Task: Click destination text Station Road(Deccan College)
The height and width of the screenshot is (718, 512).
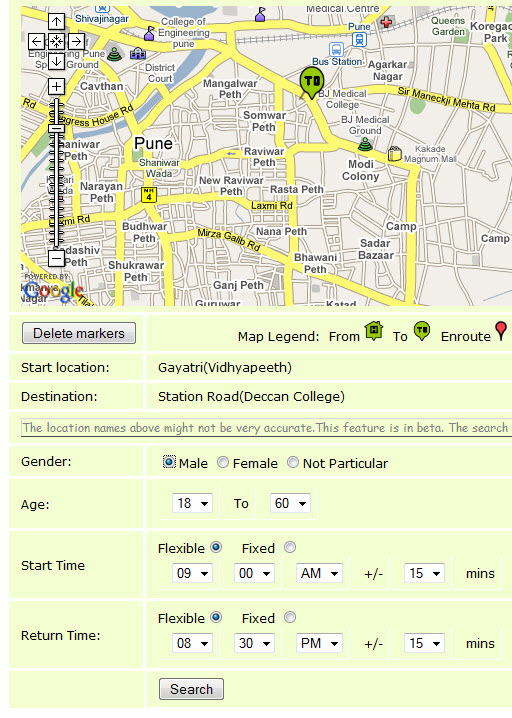Action: click(251, 397)
